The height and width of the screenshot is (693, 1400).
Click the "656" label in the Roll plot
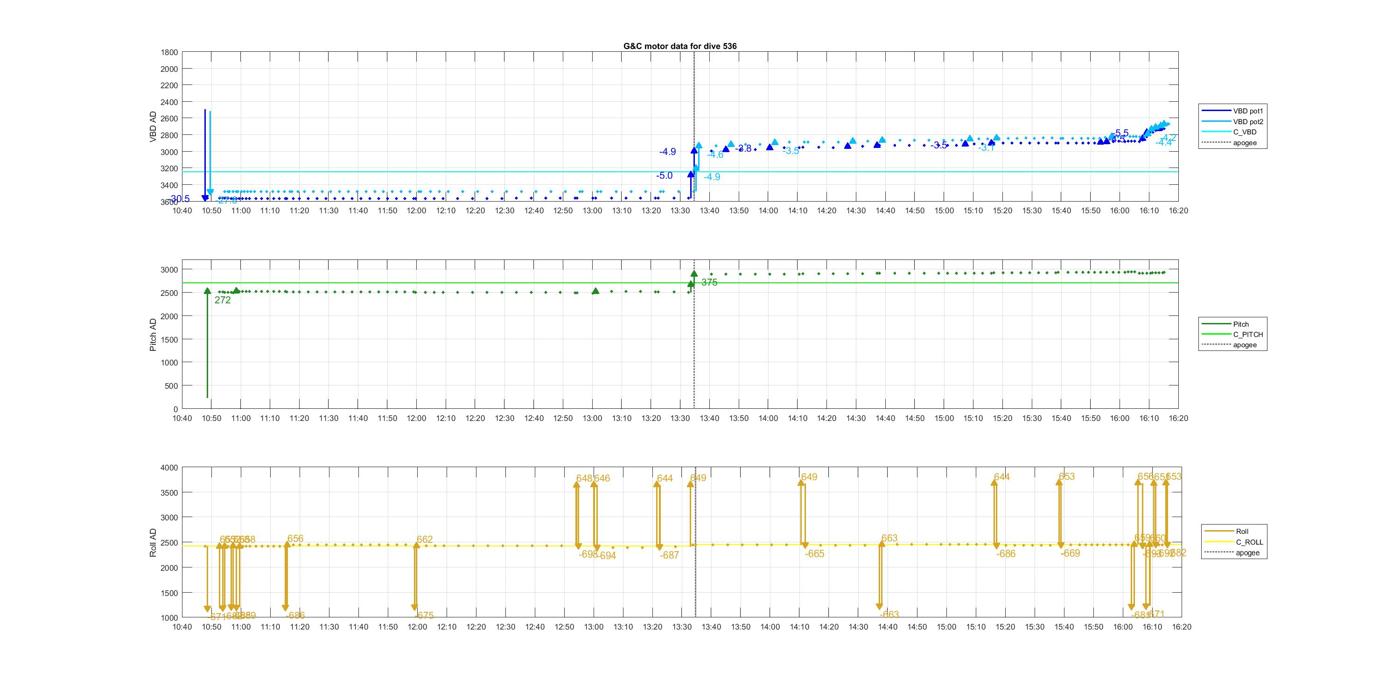295,539
